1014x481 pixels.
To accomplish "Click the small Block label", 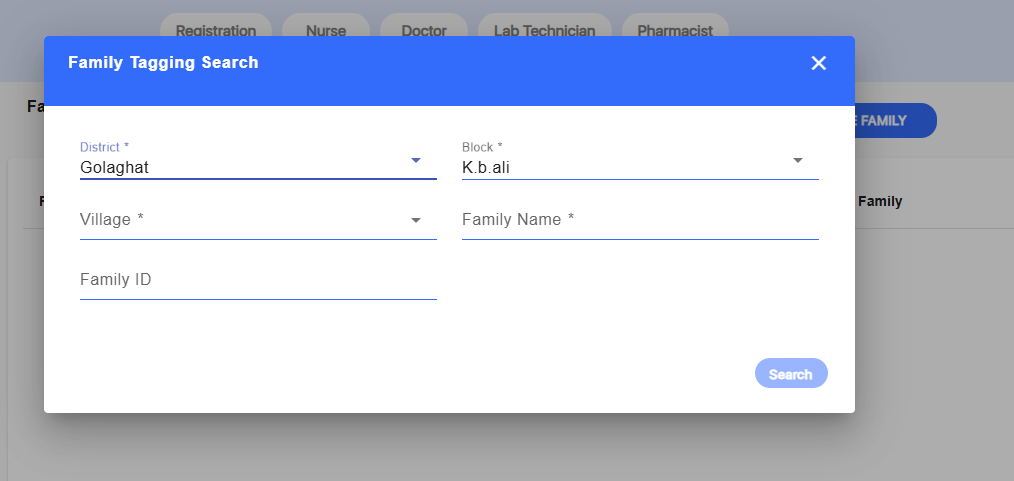I will 482,147.
